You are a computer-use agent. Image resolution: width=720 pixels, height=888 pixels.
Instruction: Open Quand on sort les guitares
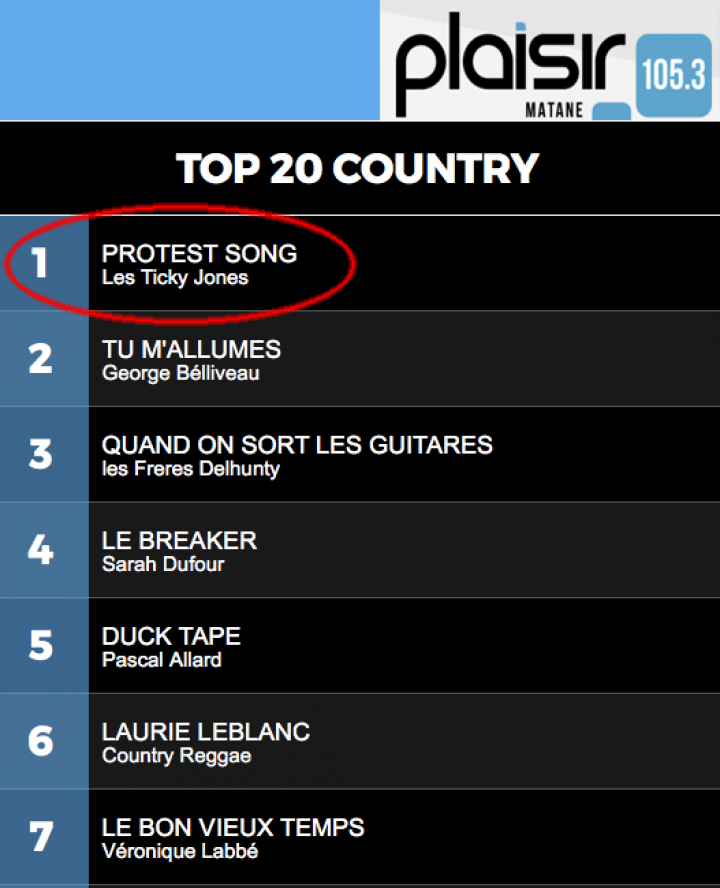click(x=297, y=445)
